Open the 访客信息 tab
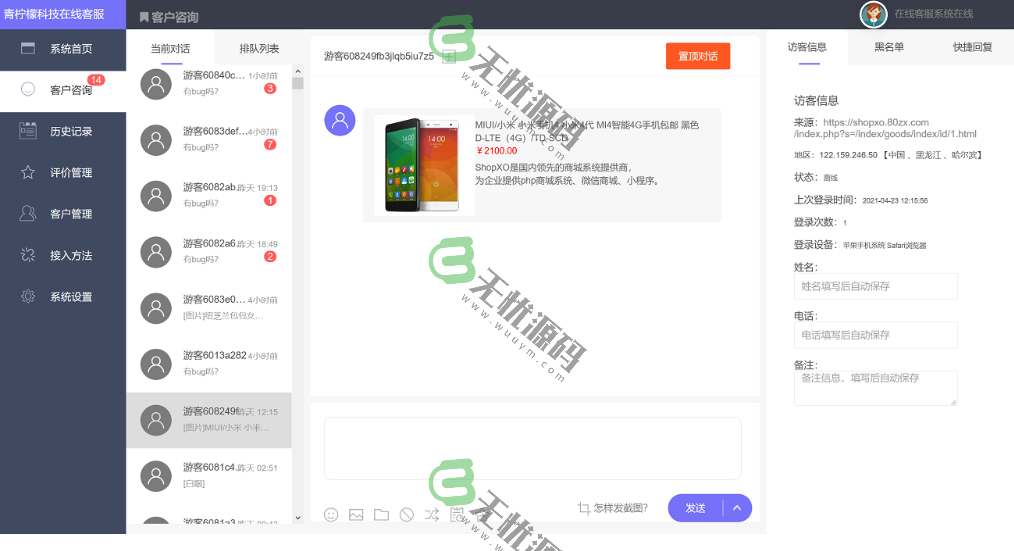This screenshot has height=551, width=1014. coord(807,47)
